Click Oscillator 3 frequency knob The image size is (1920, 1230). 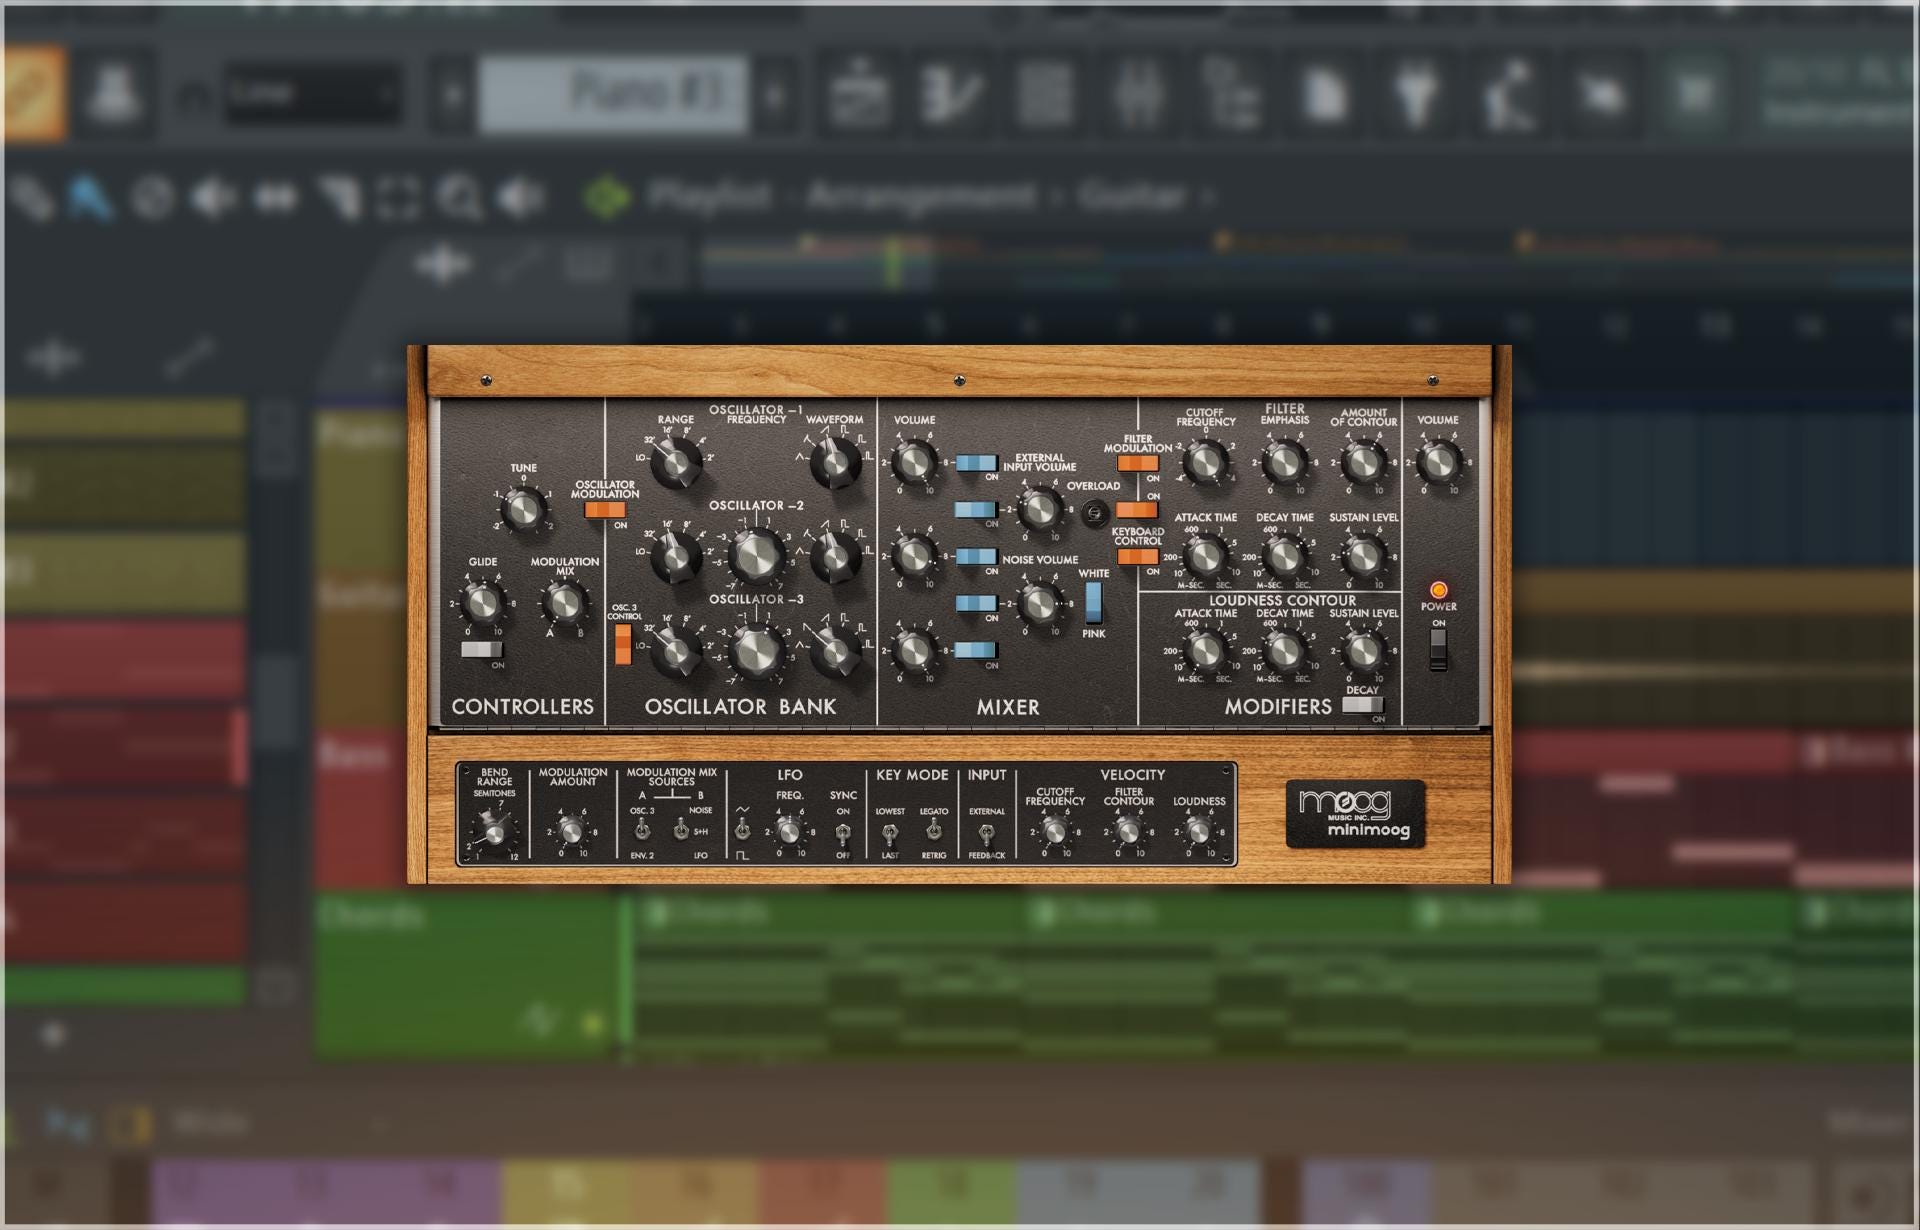click(x=757, y=650)
